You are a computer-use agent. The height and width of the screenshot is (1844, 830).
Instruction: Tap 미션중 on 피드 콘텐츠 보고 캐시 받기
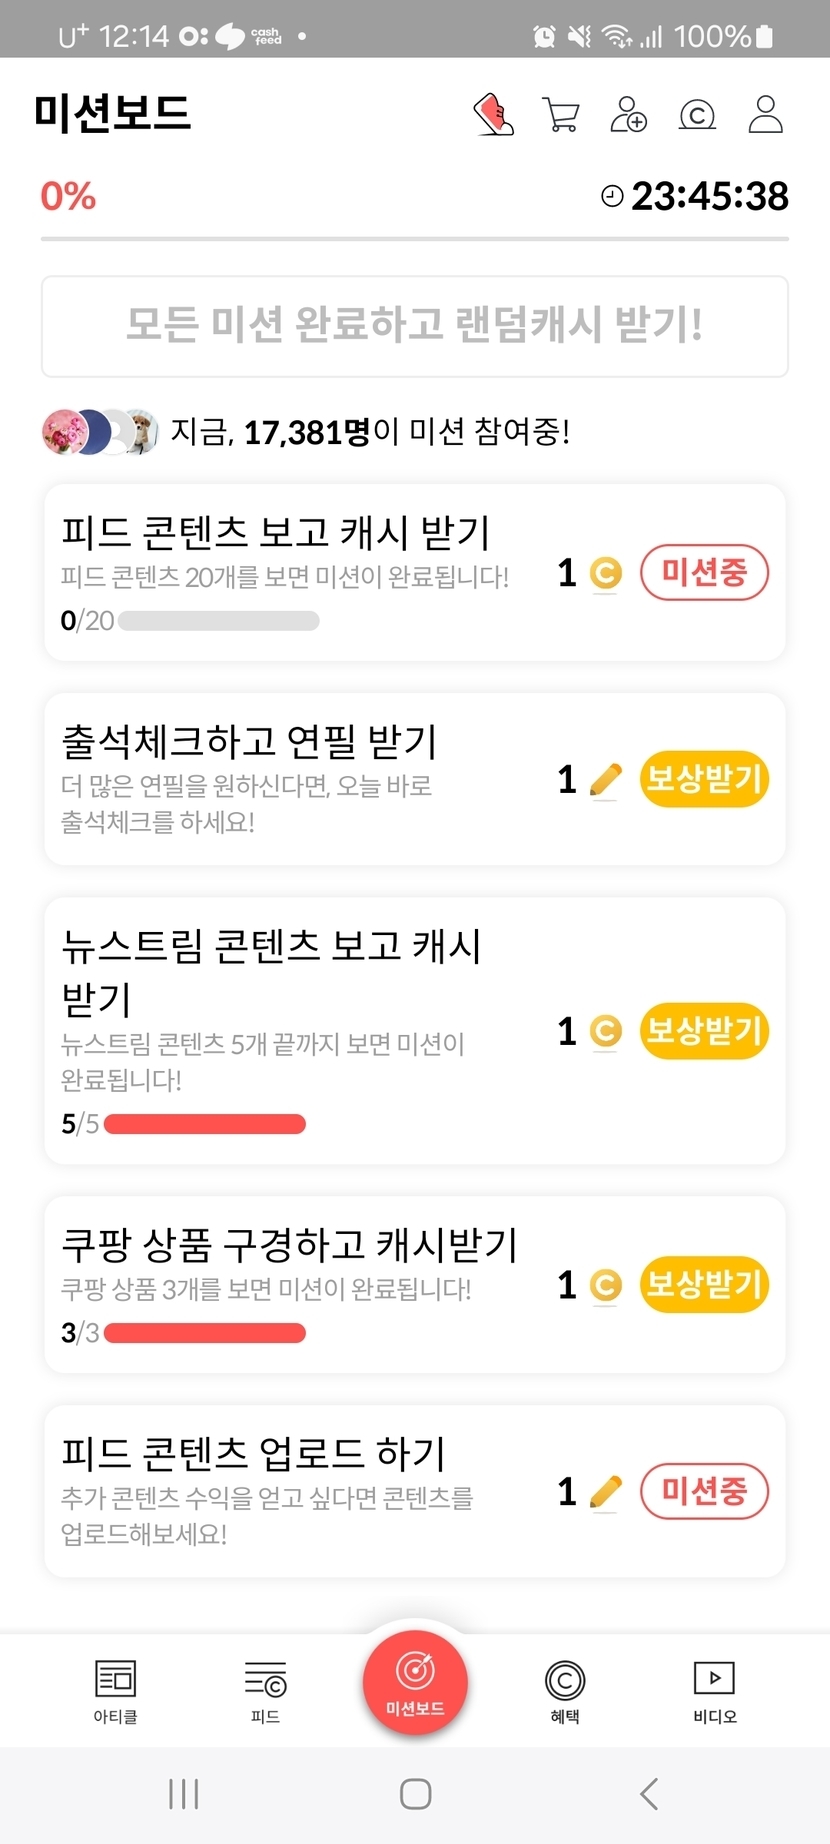tap(704, 573)
